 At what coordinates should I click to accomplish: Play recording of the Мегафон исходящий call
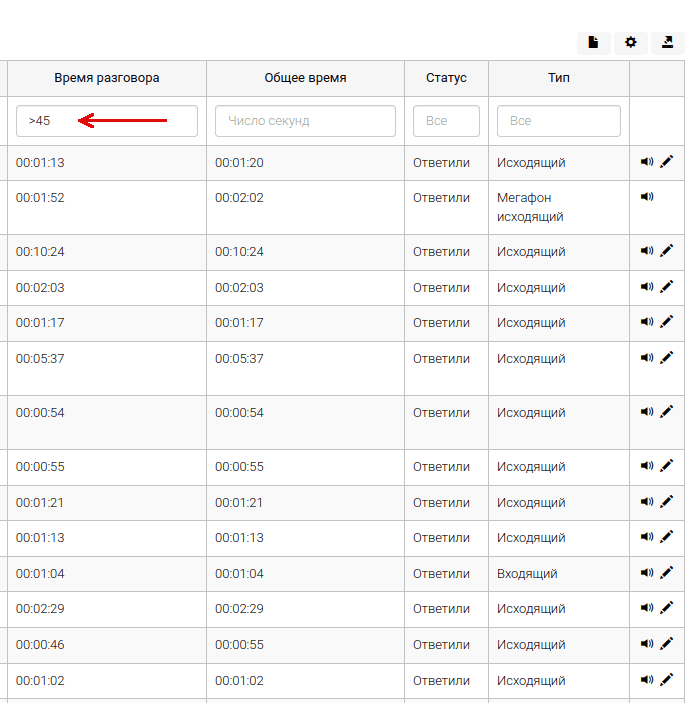tap(647, 197)
